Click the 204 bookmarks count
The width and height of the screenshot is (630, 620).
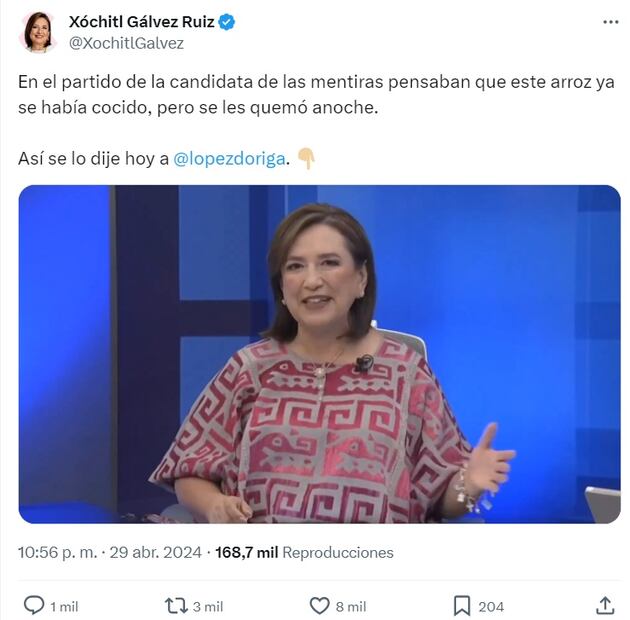click(491, 606)
